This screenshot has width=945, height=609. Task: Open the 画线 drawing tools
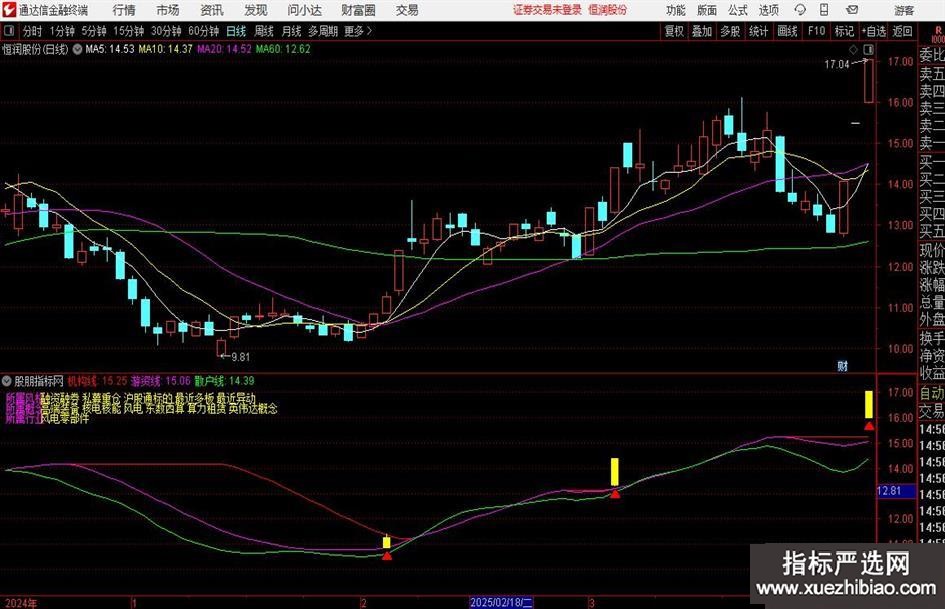[x=787, y=31]
